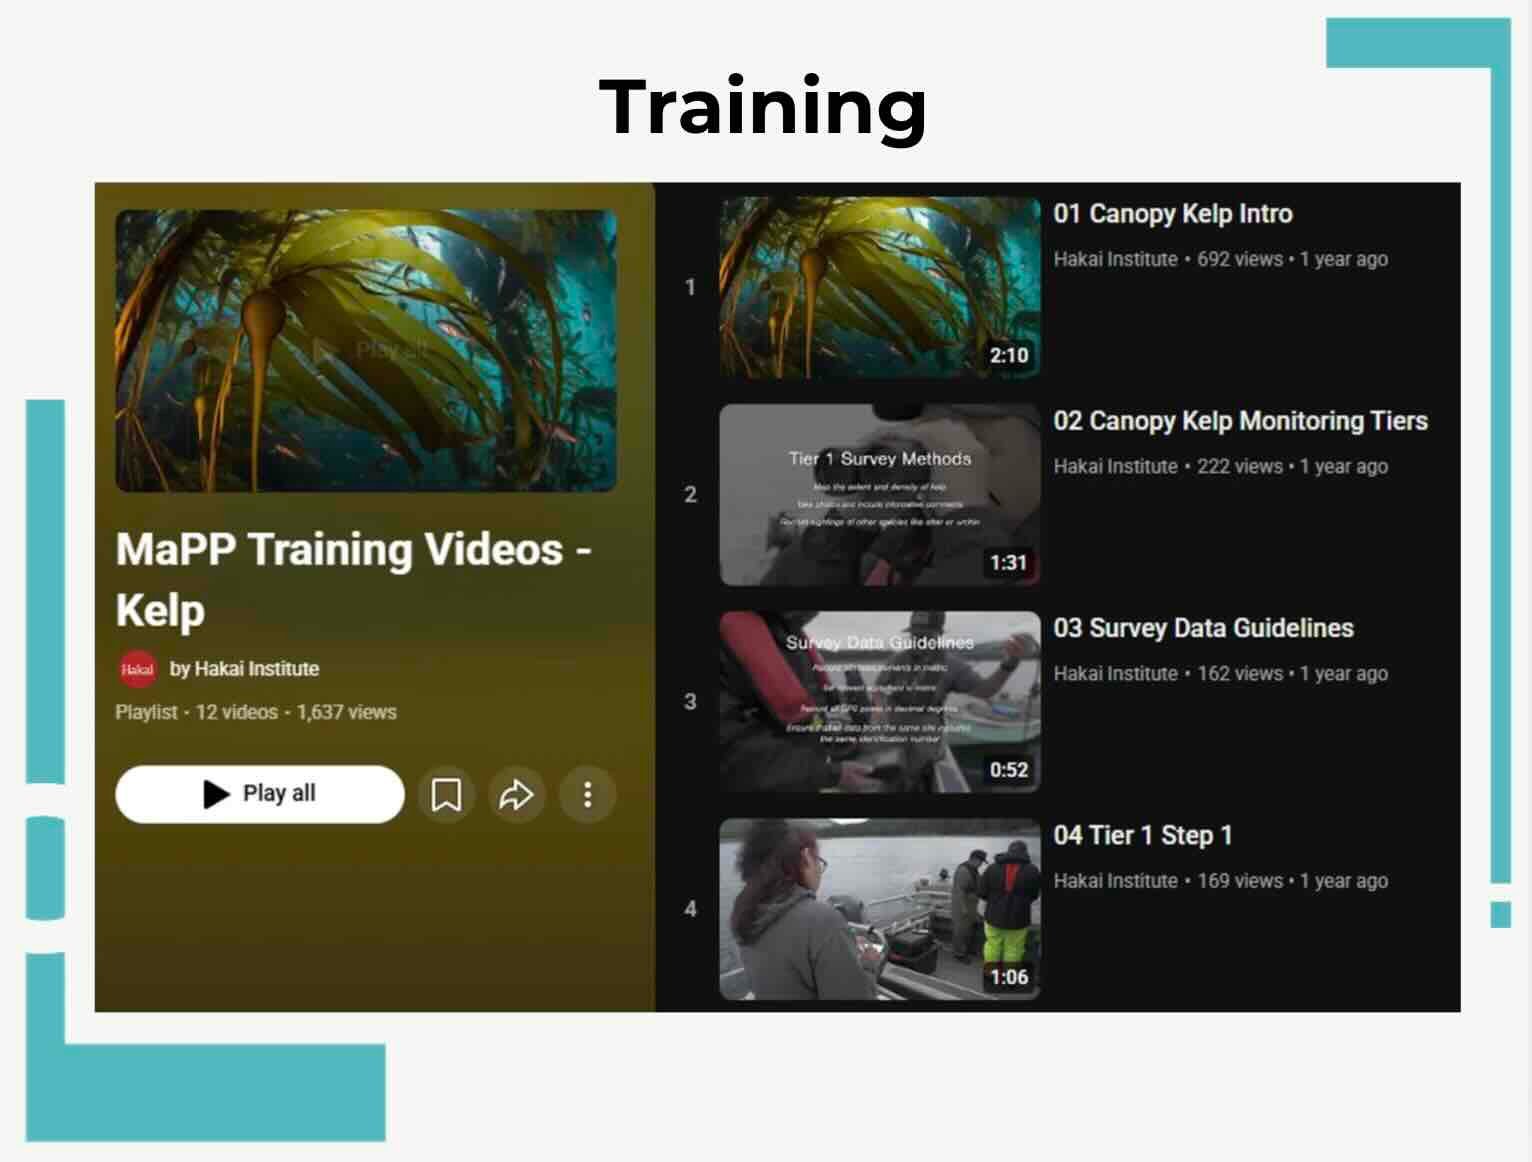Share the playlist using the arrow icon
The height and width of the screenshot is (1162, 1532).
coord(516,795)
